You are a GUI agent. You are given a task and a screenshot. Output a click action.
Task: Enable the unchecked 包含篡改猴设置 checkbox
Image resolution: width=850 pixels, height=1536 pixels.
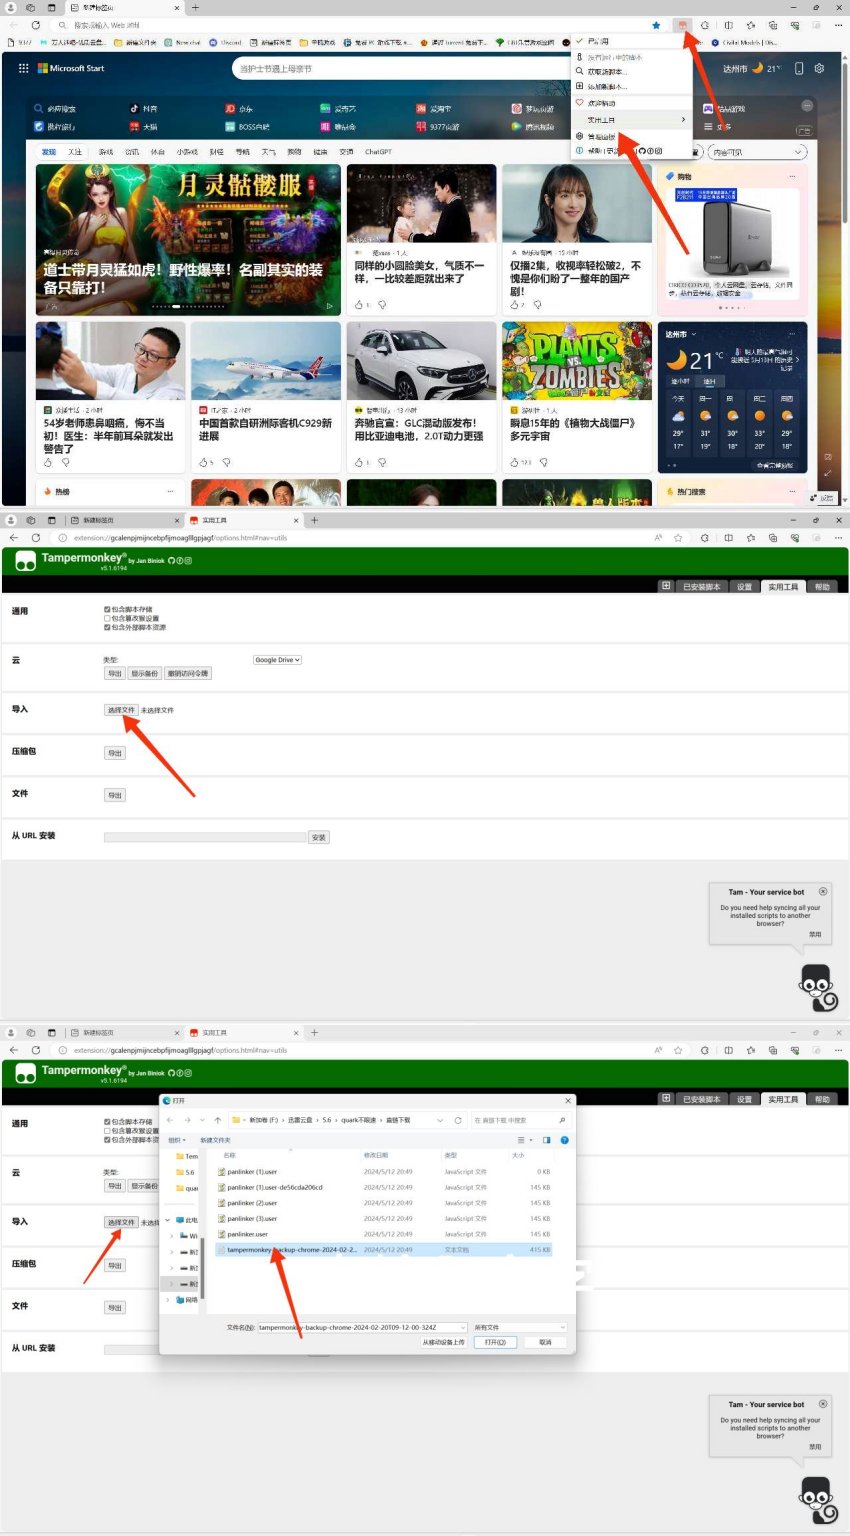click(x=107, y=618)
